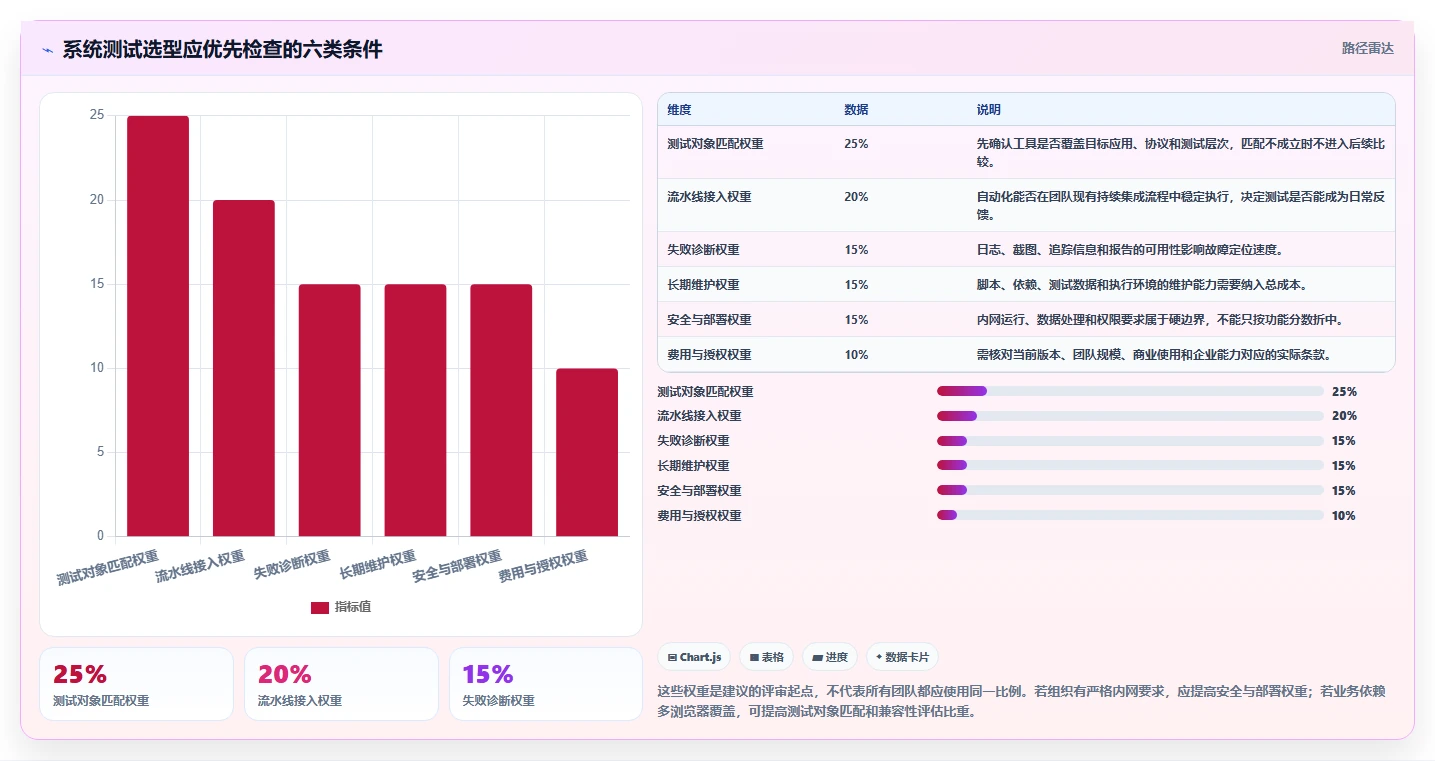This screenshot has height=761, width=1435.
Task: Select the 表格 tag chip
Action: click(767, 657)
